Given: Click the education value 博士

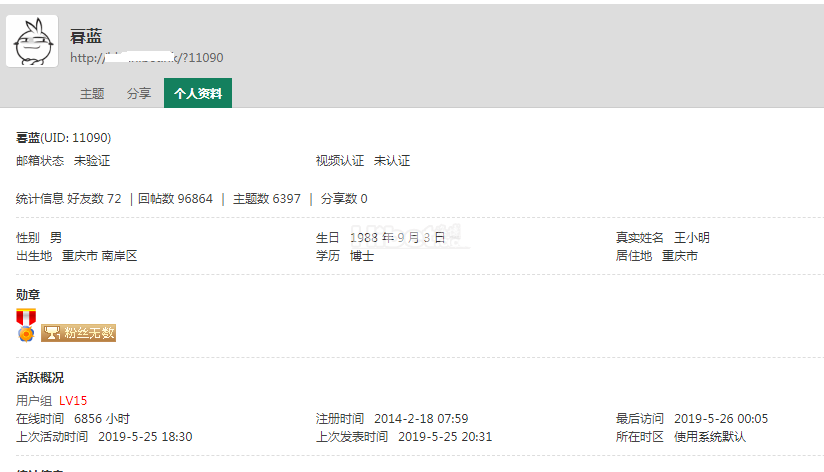Looking at the screenshot, I should (x=362, y=256).
